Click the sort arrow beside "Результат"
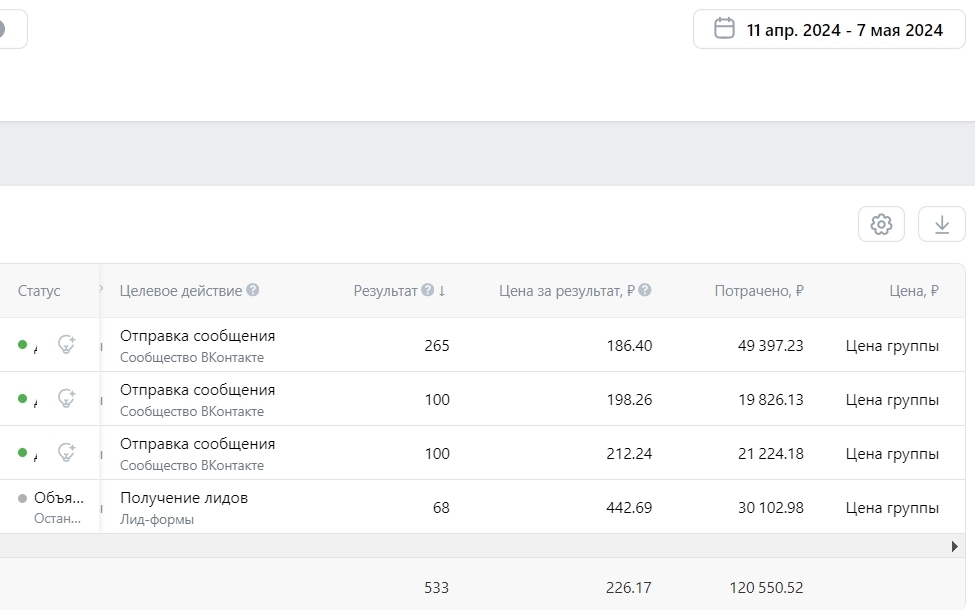Image resolution: width=975 pixels, height=610 pixels. coord(442,291)
